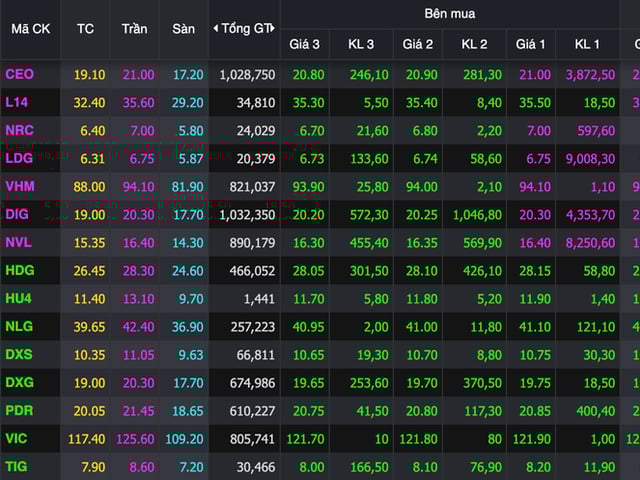Click NLG Giá 1 price 41.10
This screenshot has height=480, width=640.
click(x=535, y=327)
